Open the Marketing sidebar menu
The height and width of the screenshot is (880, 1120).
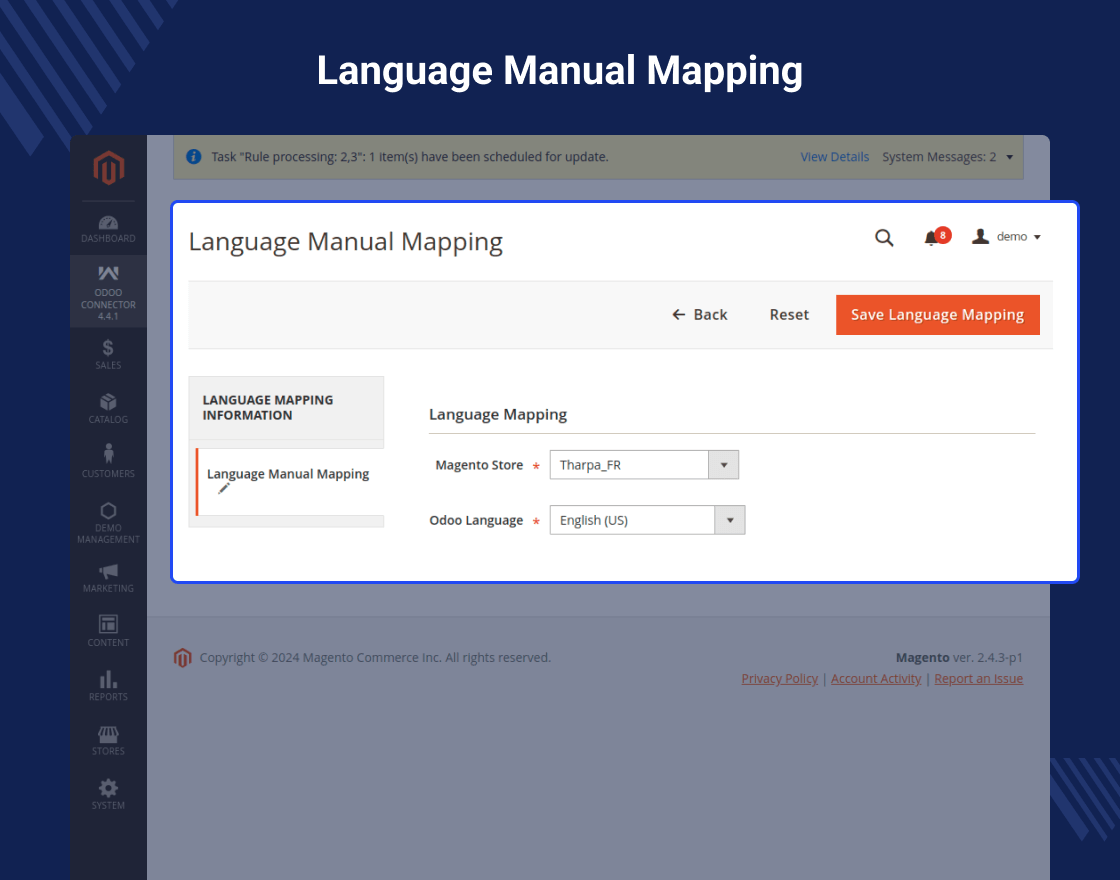coord(109,578)
